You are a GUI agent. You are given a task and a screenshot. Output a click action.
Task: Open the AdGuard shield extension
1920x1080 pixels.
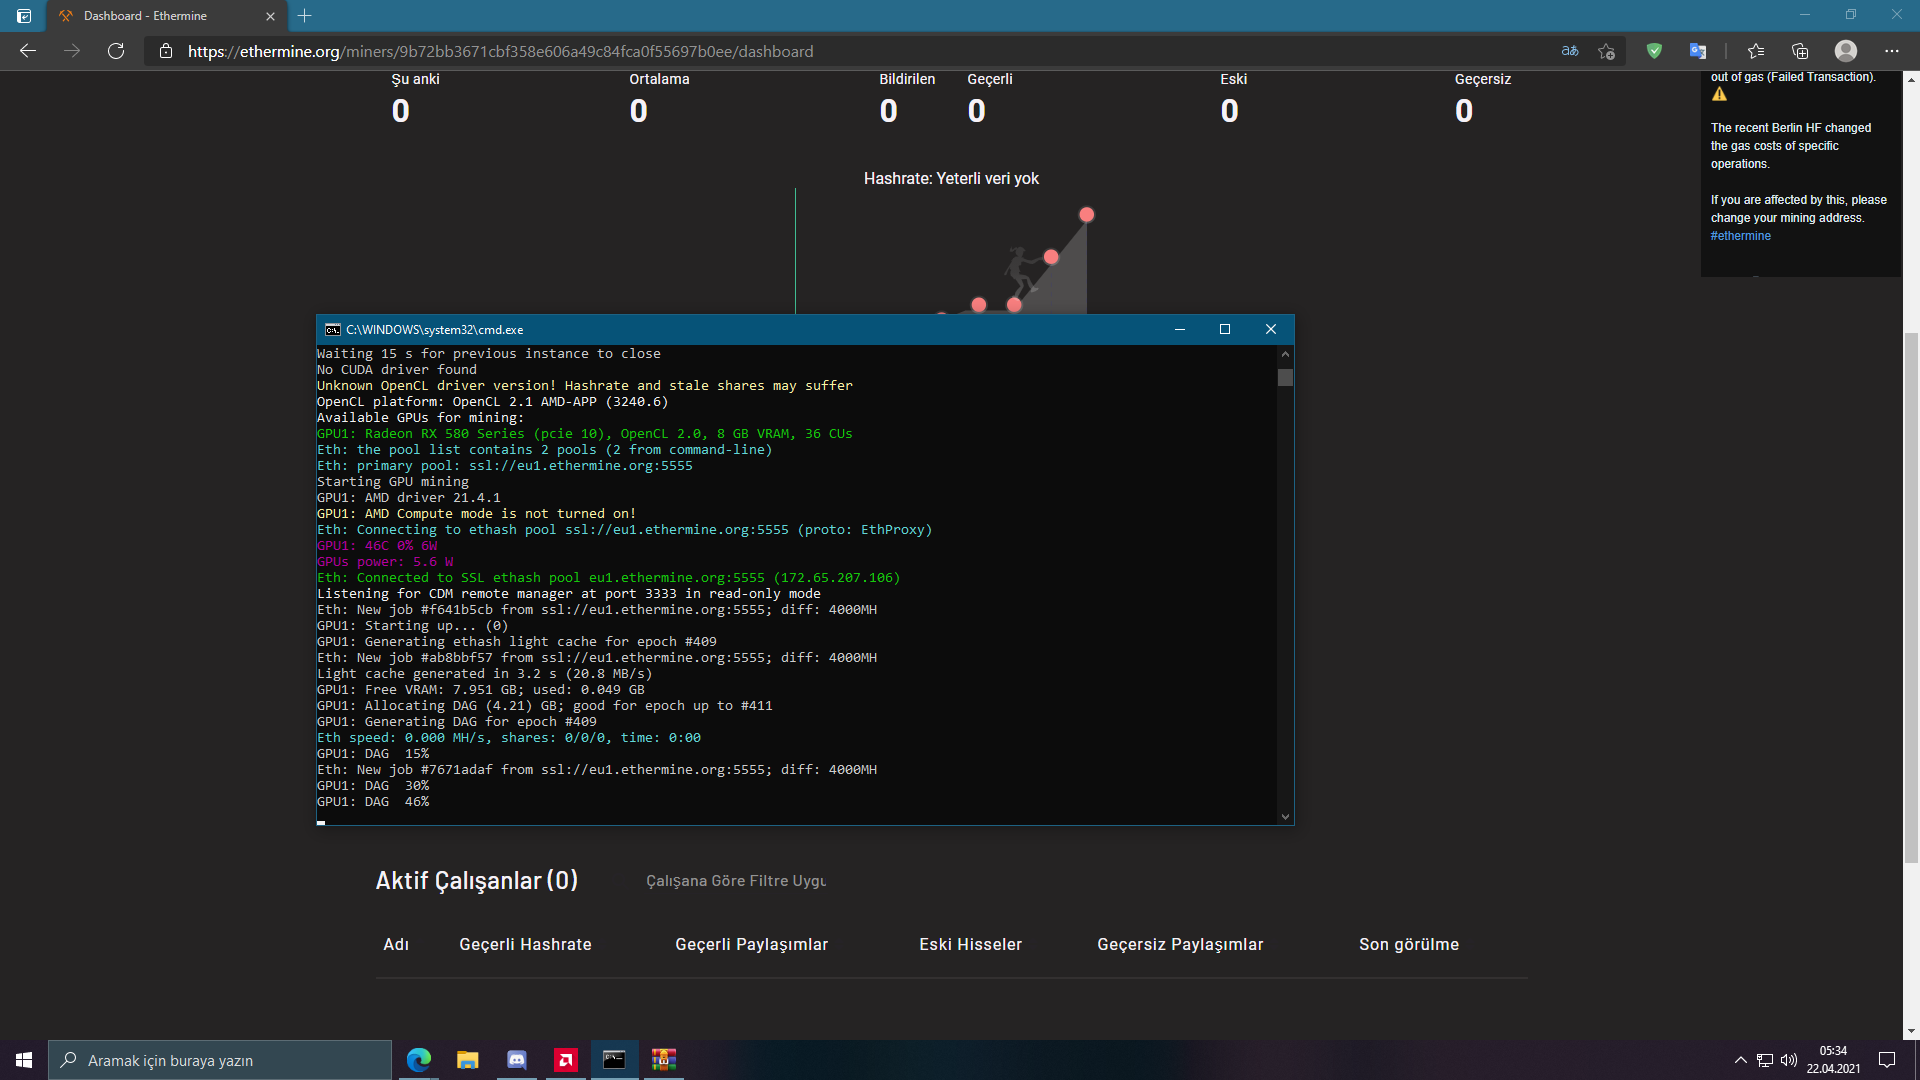point(1654,51)
